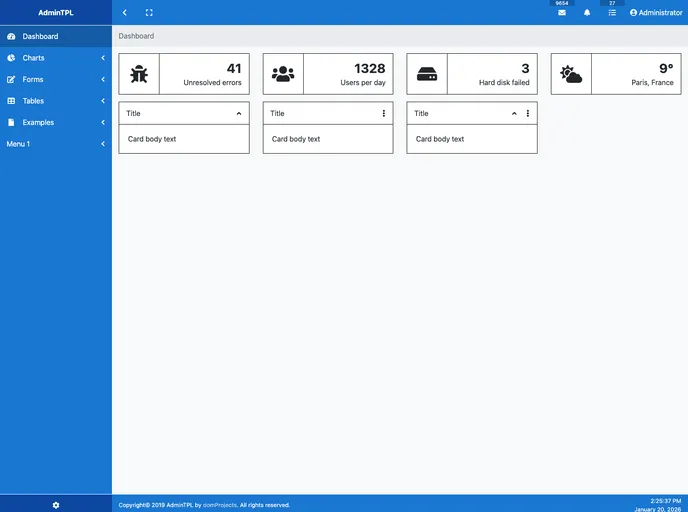Click the 2:25:37 PM footer clock

[666, 501]
